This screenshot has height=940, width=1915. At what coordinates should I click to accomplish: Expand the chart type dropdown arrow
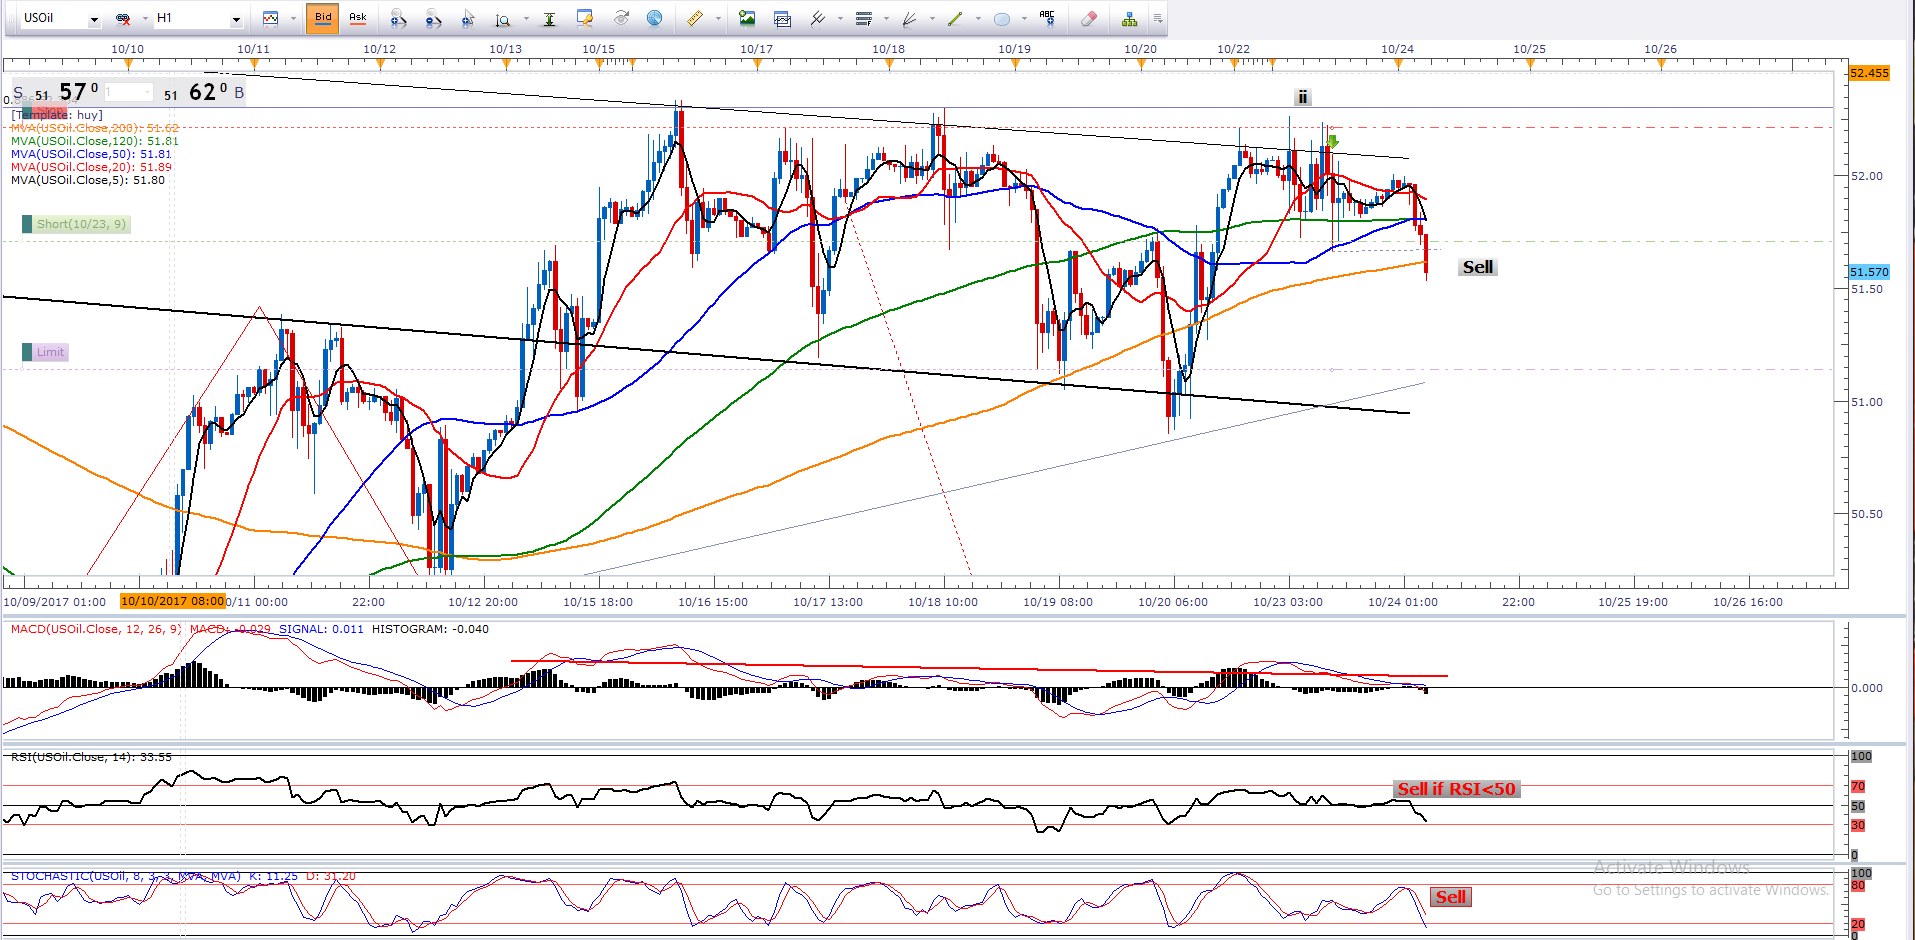pos(293,19)
